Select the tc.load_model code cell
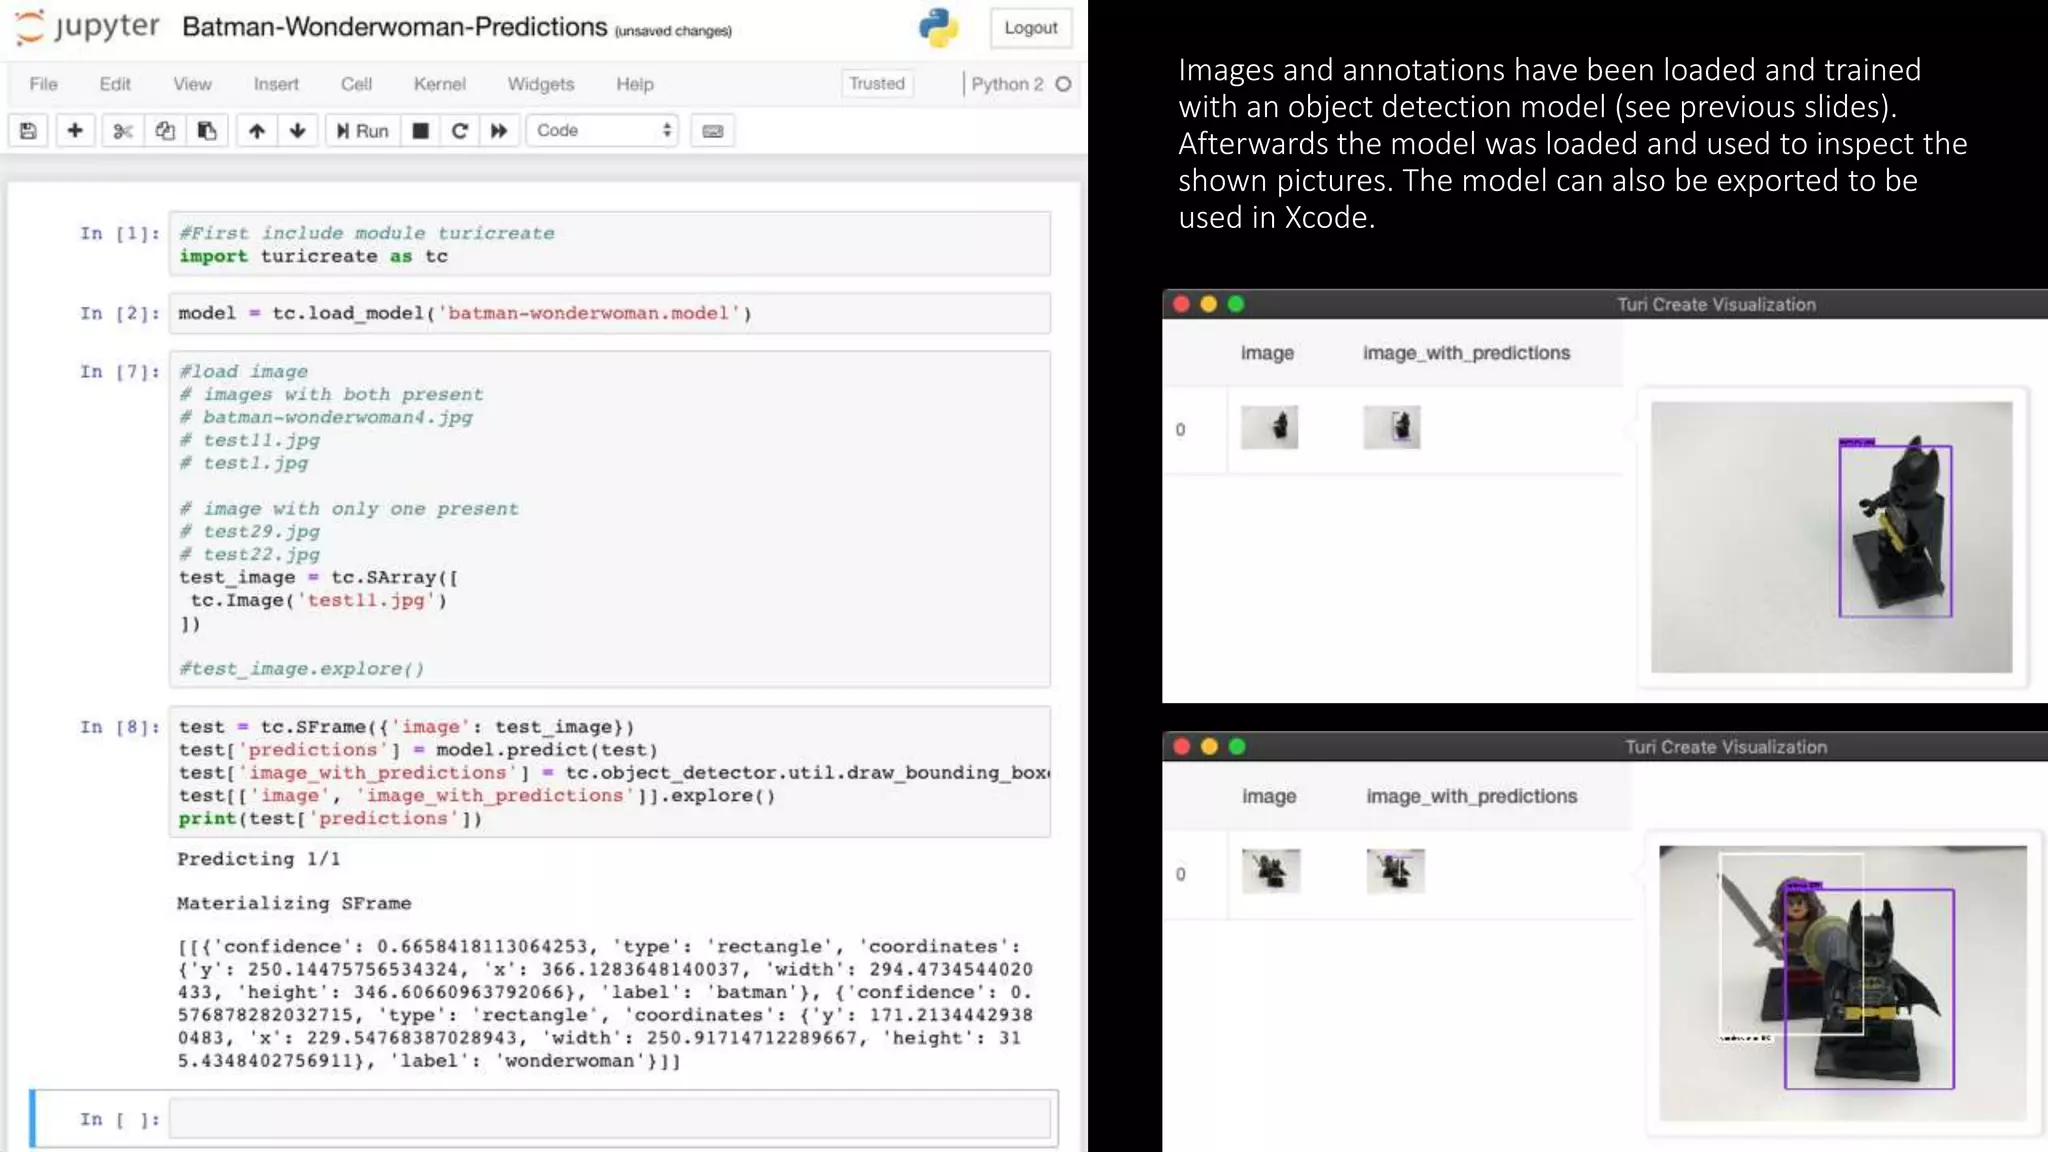Image resolution: width=2048 pixels, height=1152 pixels. click(x=610, y=313)
